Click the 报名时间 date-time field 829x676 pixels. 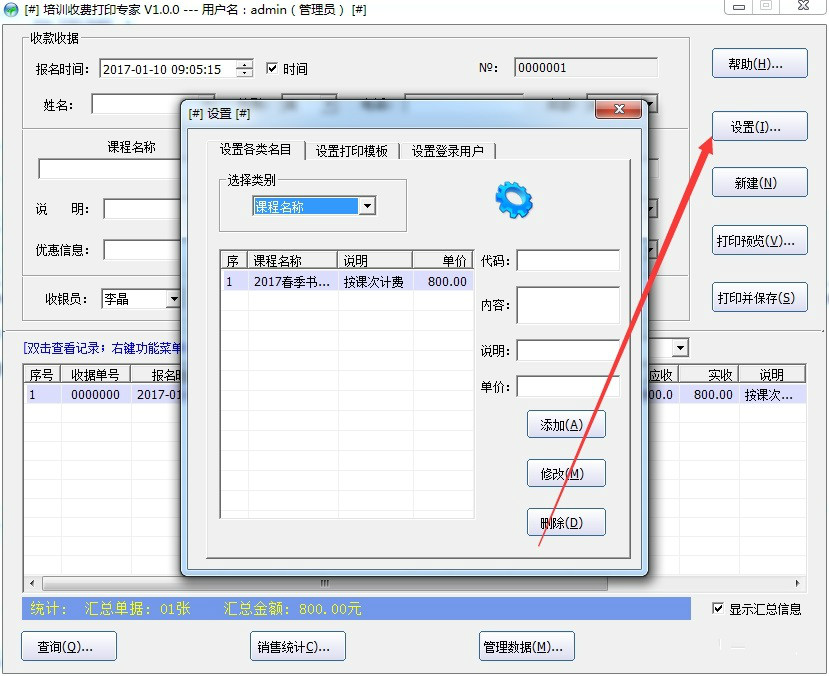pos(168,69)
